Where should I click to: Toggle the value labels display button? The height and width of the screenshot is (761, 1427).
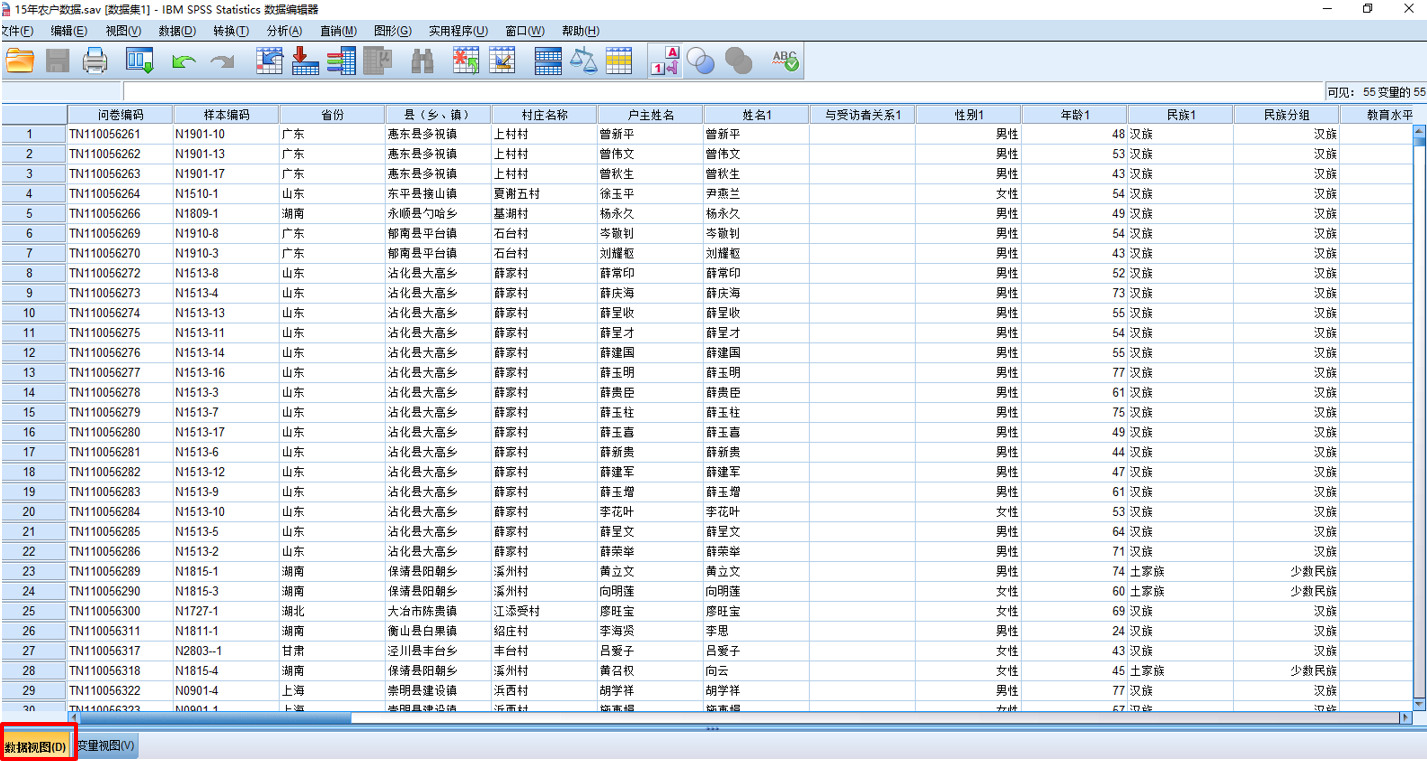point(665,61)
